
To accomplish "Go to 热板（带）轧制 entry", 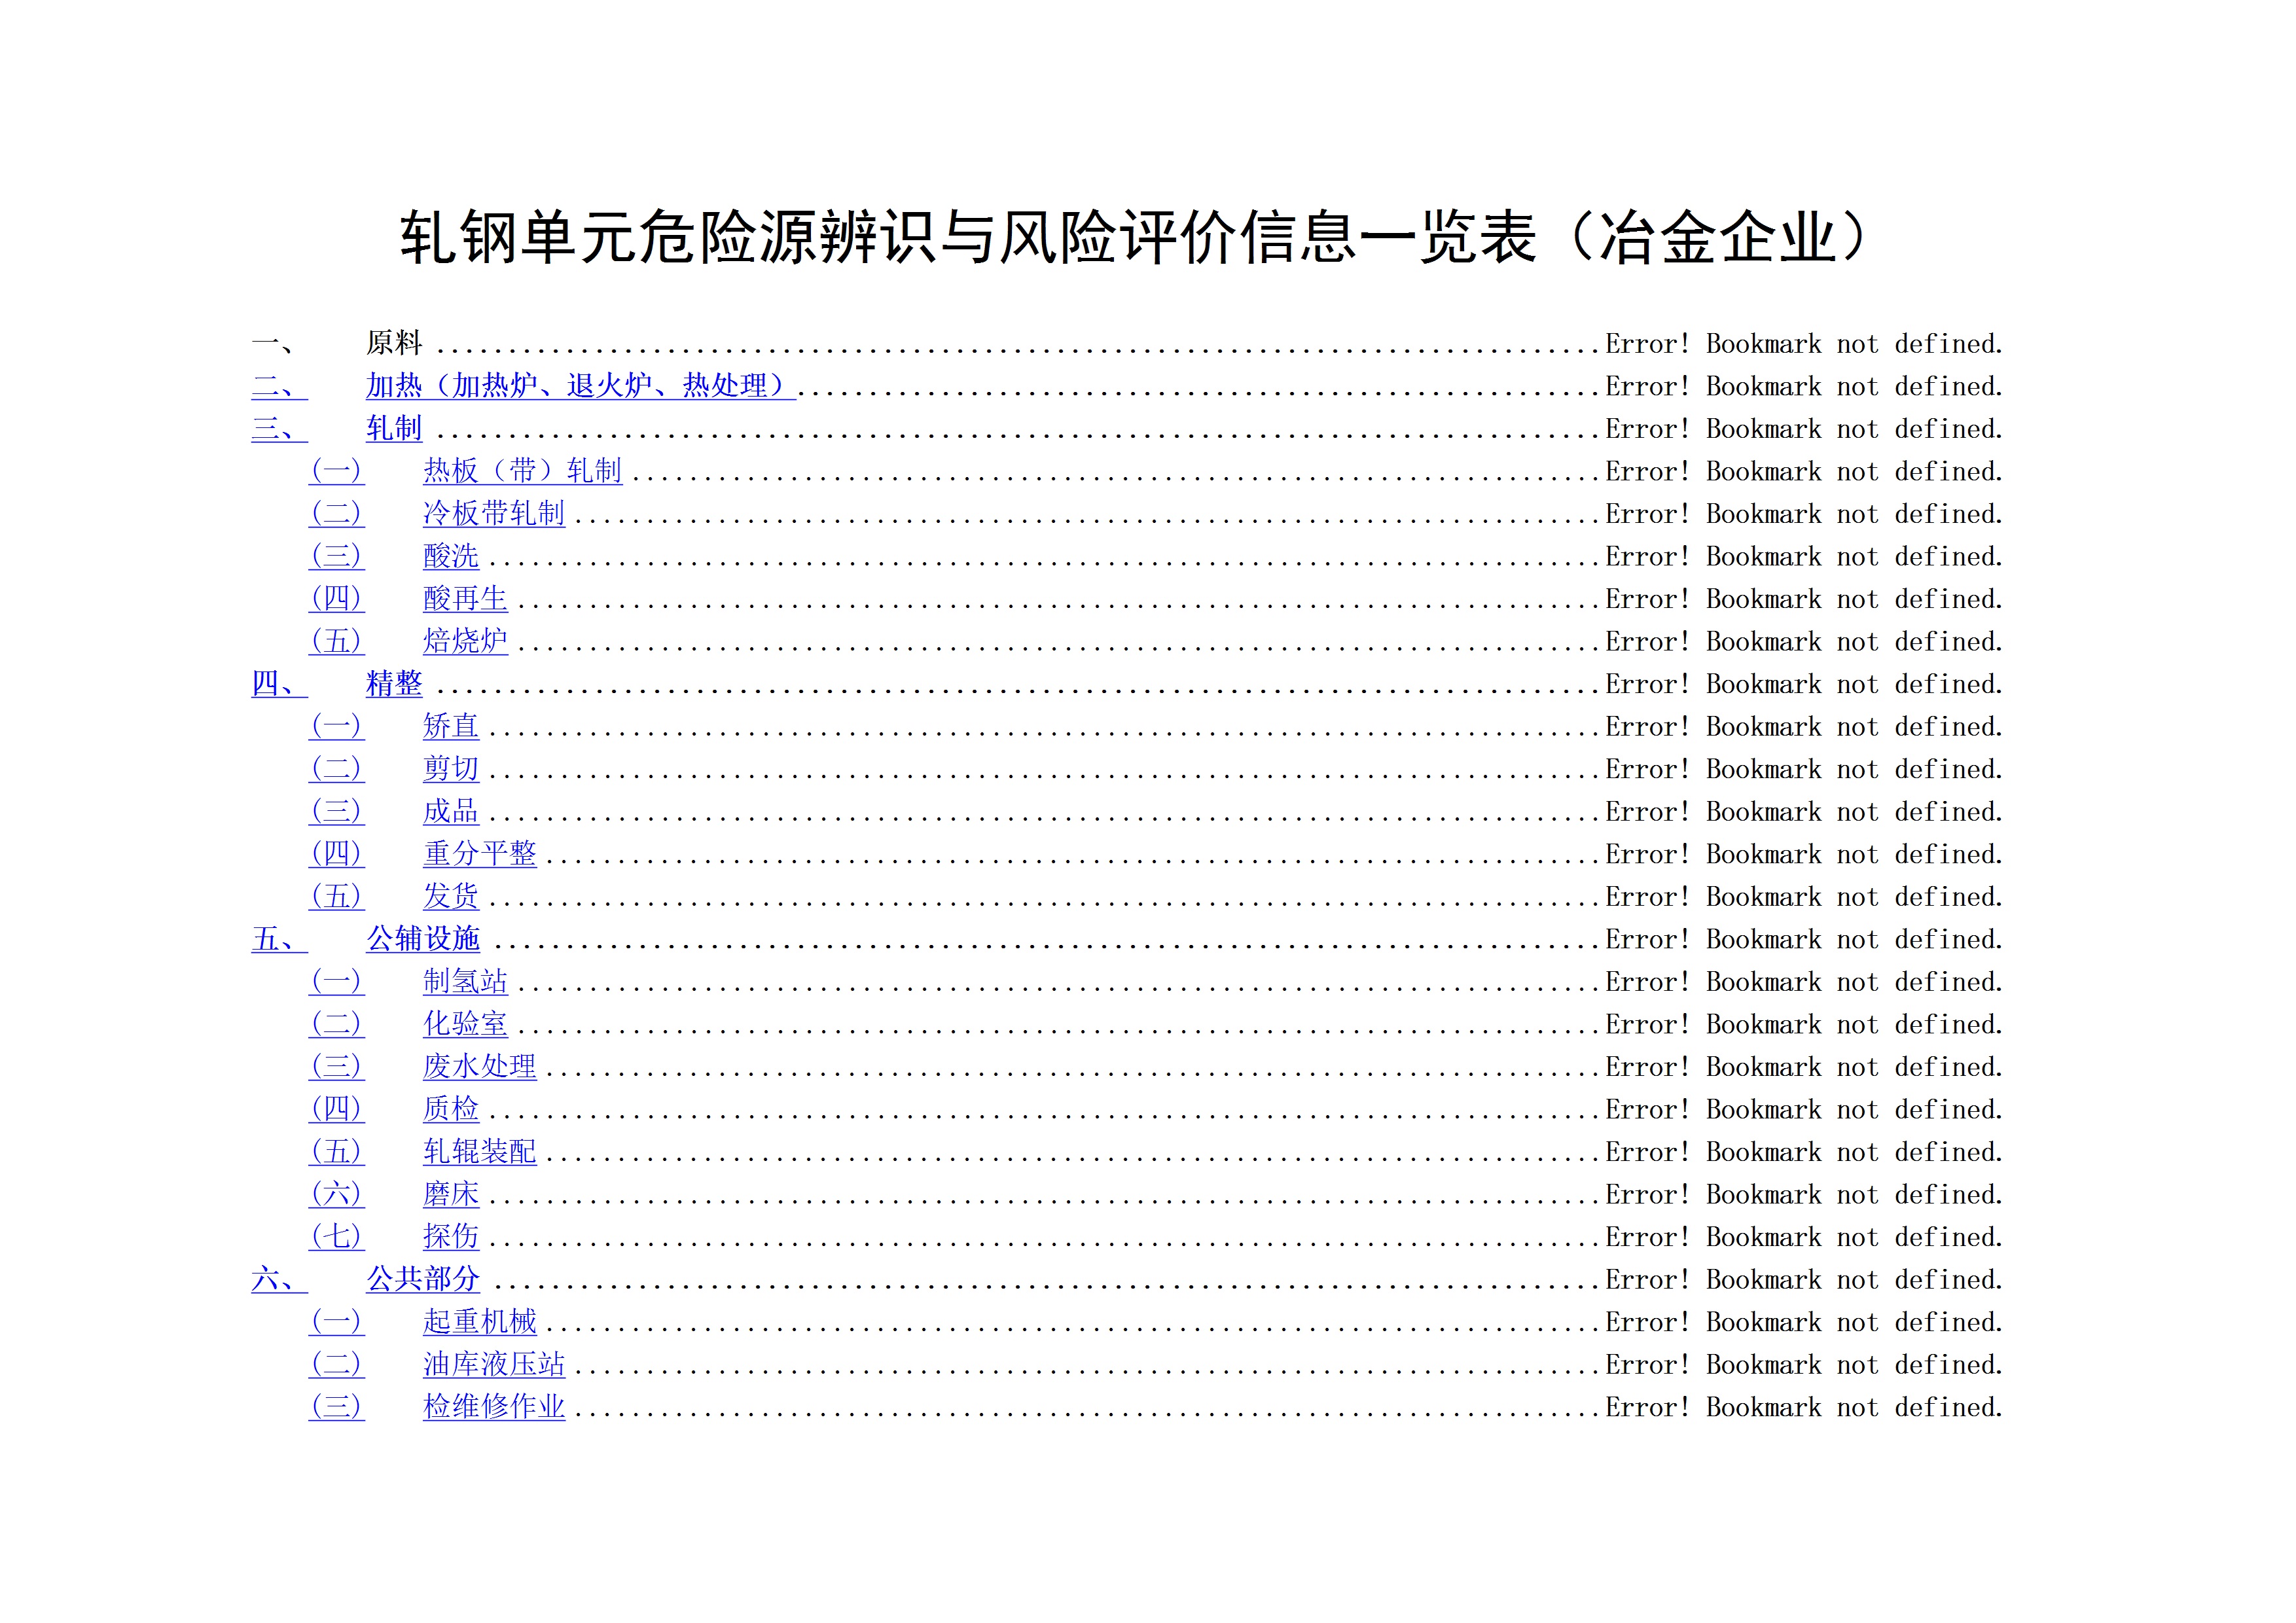I will (522, 471).
